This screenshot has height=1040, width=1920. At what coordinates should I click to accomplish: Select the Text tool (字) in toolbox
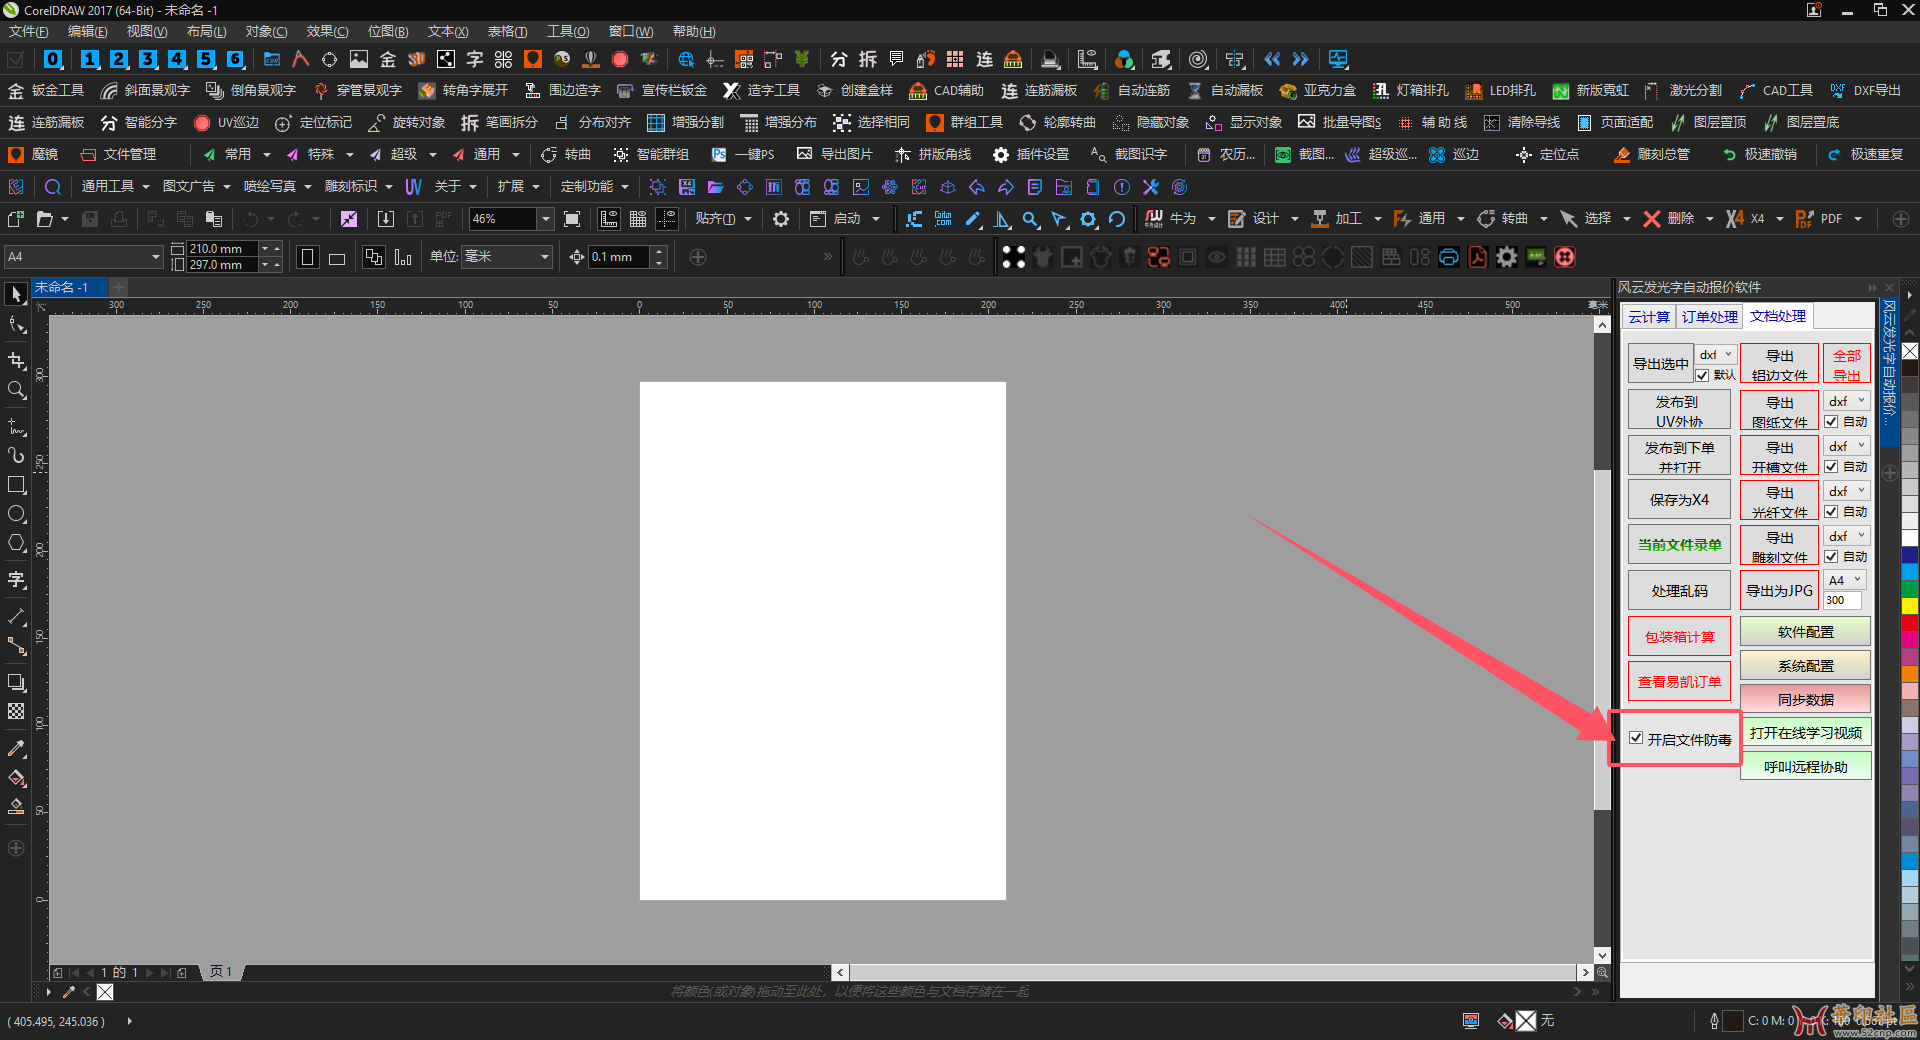click(x=16, y=580)
